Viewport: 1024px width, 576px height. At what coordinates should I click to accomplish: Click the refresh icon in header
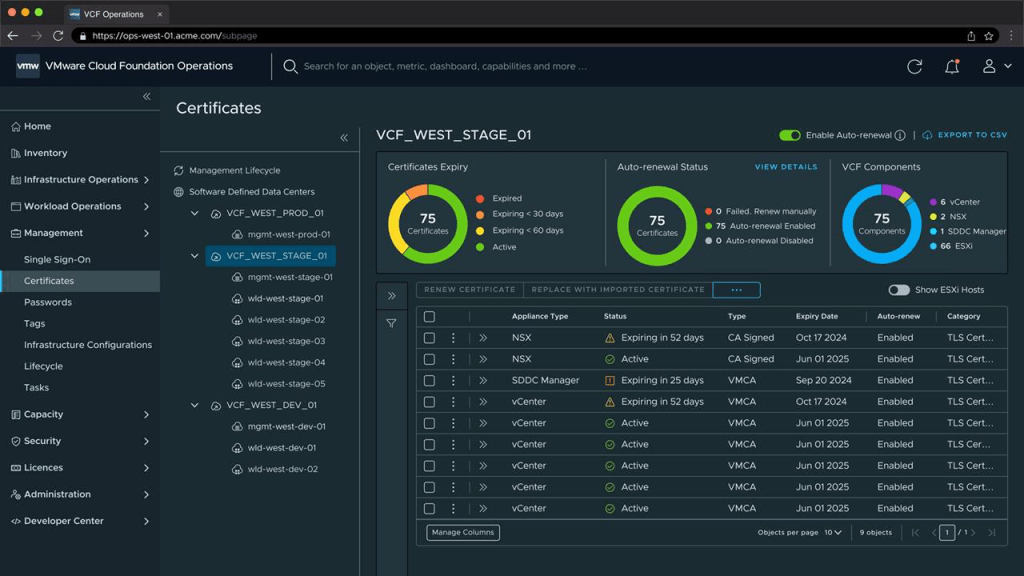(914, 66)
